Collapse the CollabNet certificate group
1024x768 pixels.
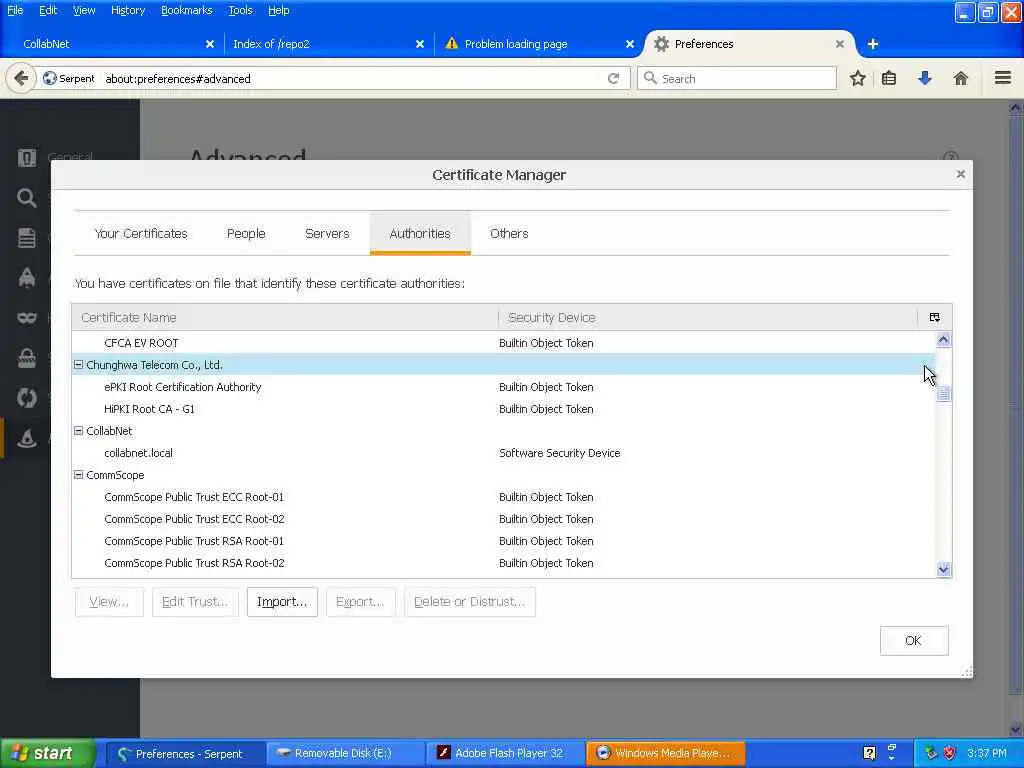(x=78, y=430)
